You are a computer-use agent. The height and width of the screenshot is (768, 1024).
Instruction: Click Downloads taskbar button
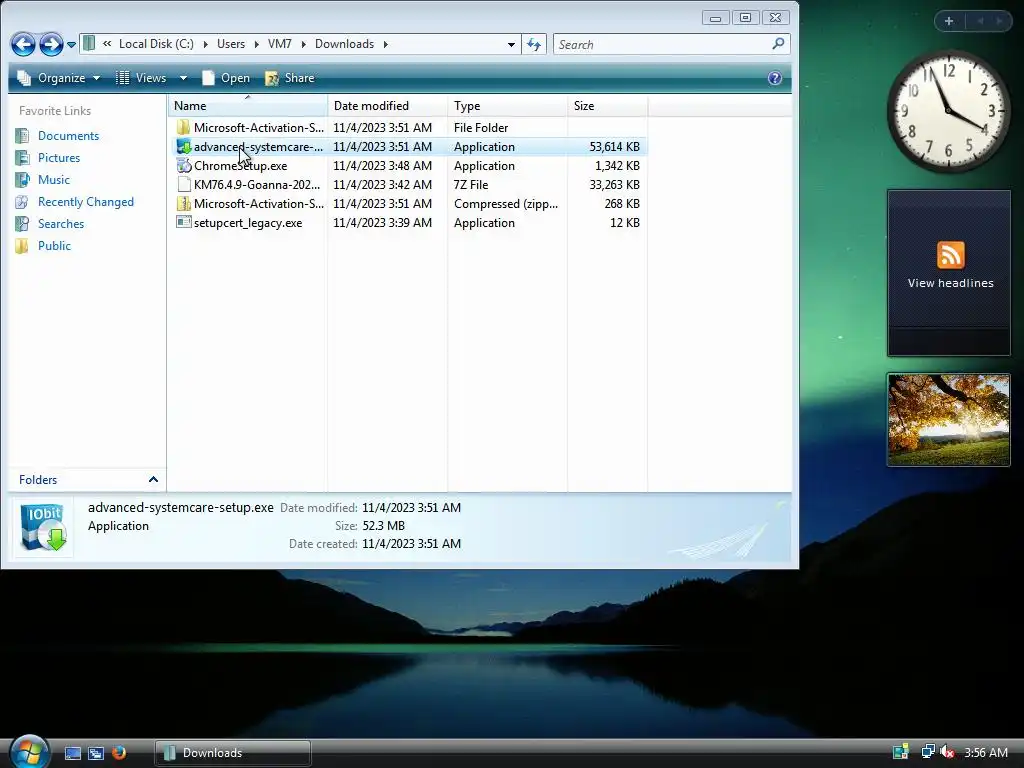[x=232, y=753]
